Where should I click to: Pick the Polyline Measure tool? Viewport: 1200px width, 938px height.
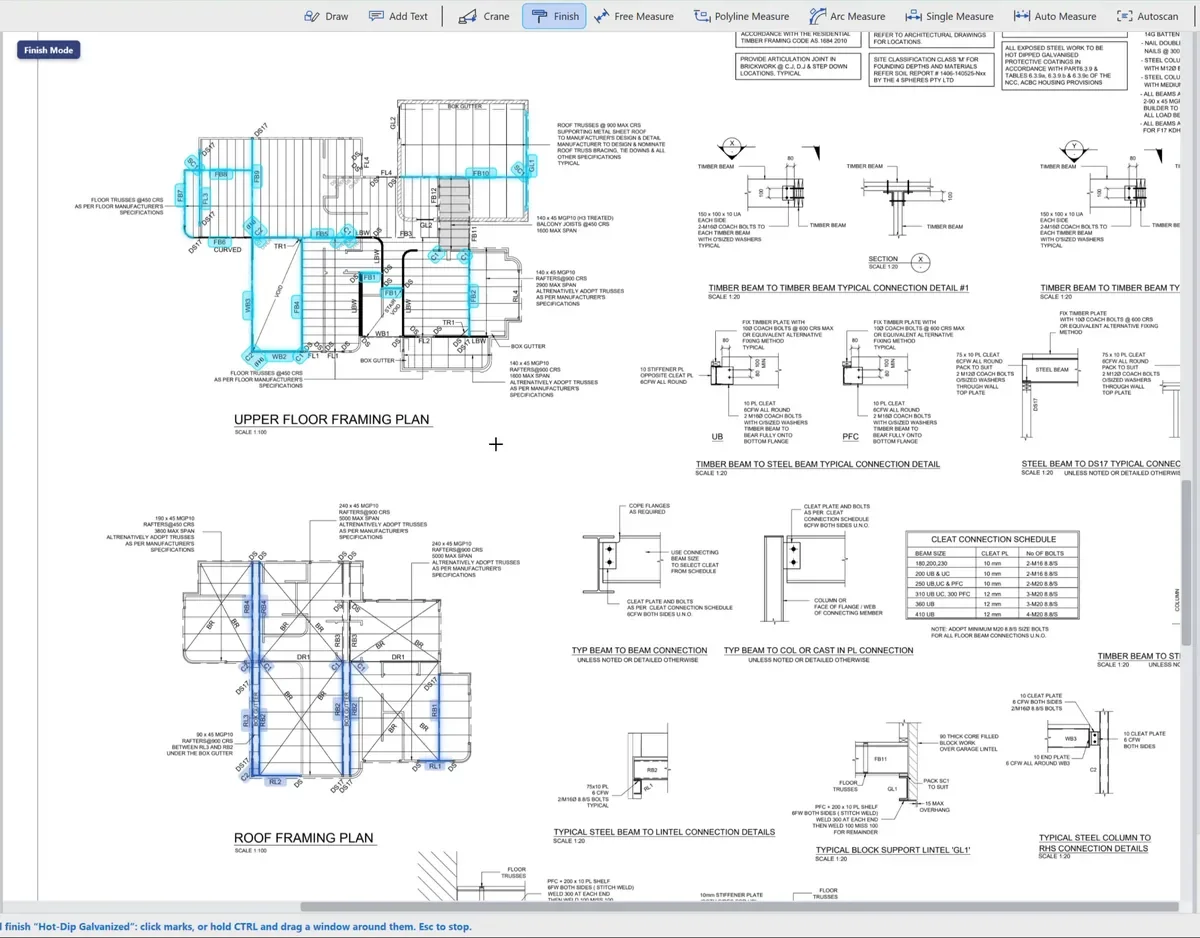[742, 16]
